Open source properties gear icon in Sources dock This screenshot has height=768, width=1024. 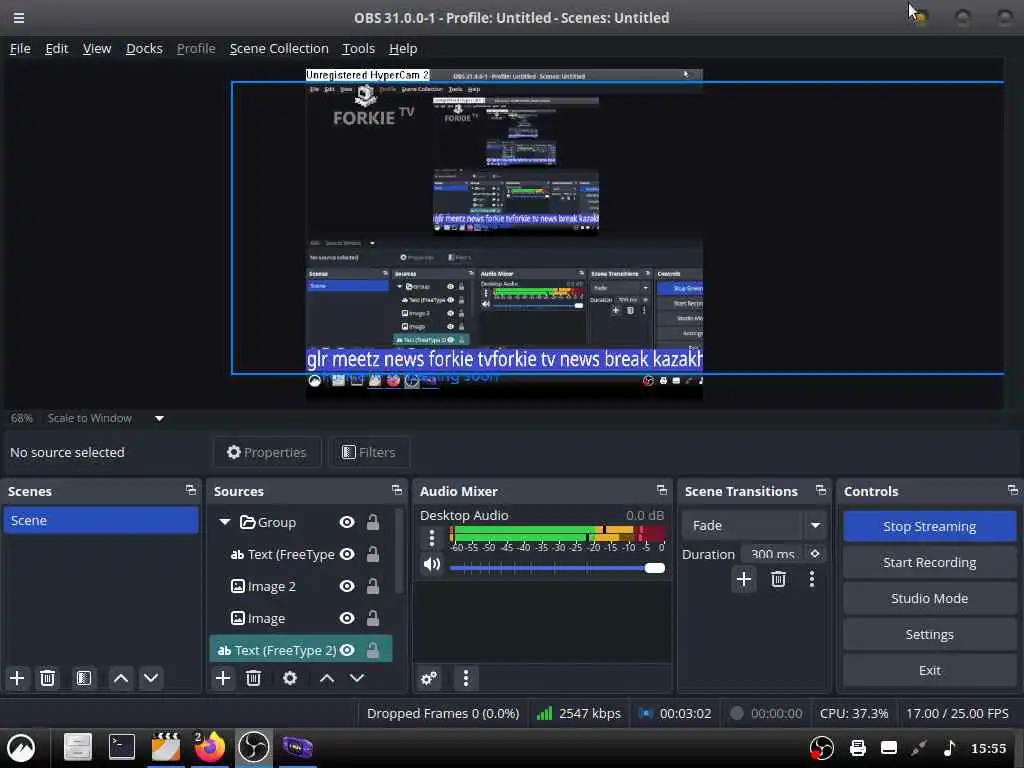[290, 678]
